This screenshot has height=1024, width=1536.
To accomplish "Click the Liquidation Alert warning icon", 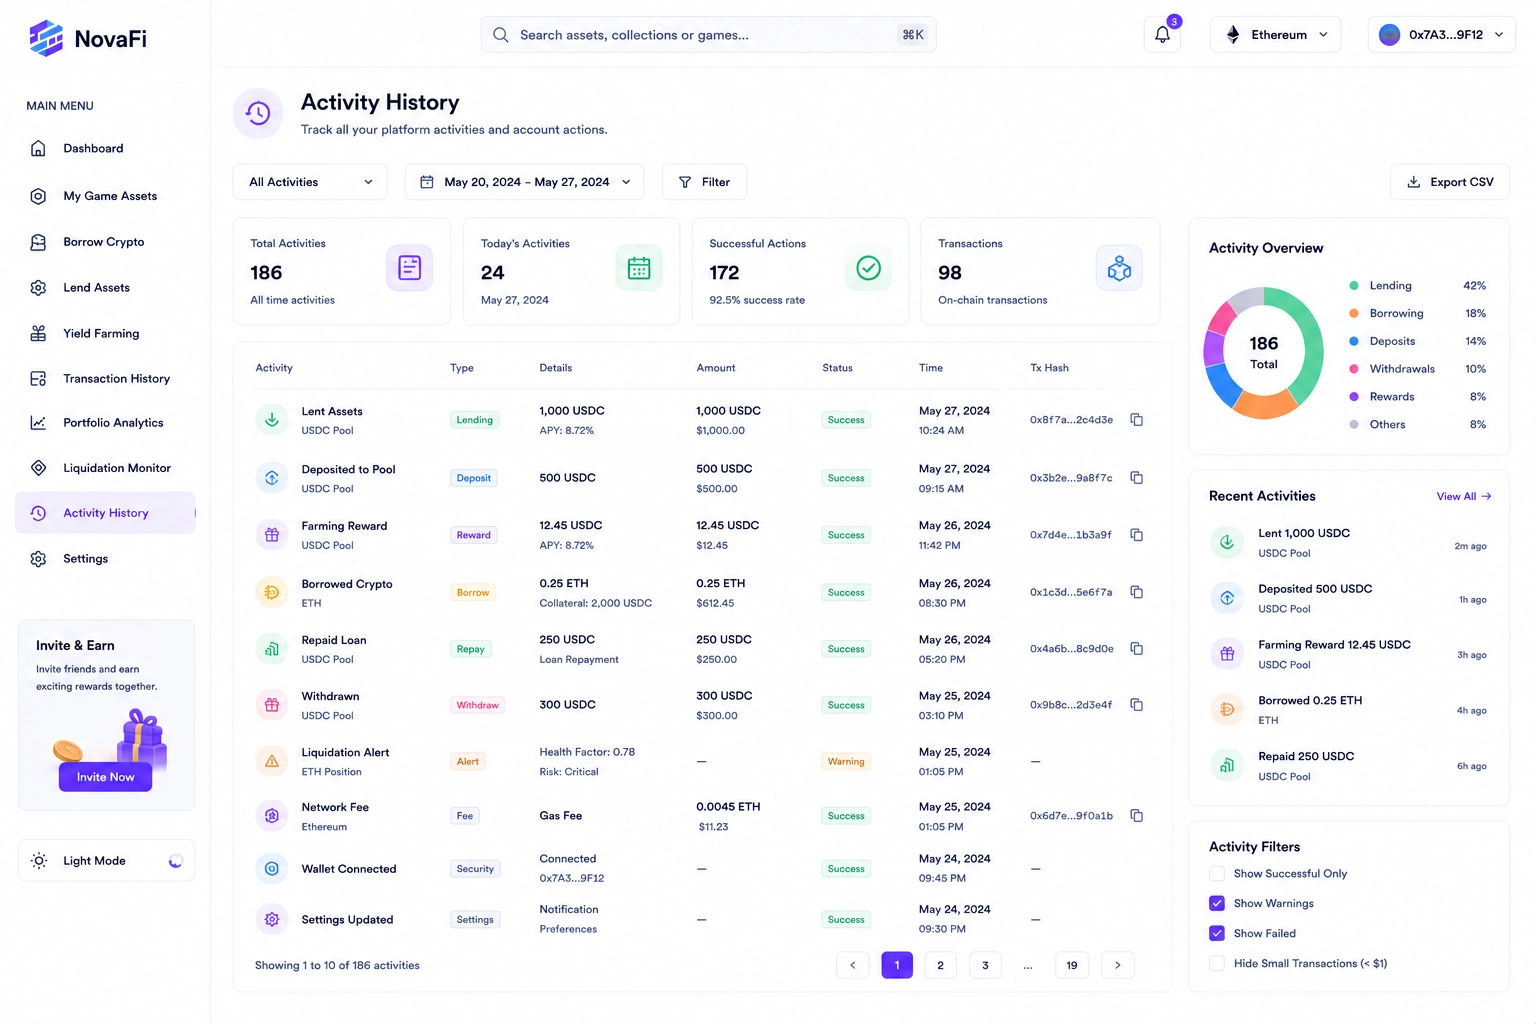I will click(272, 761).
